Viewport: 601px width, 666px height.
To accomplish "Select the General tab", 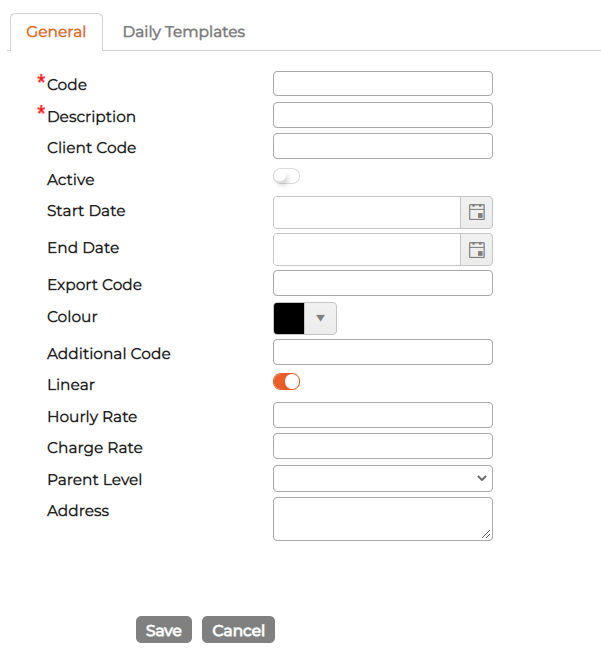I will coord(56,32).
